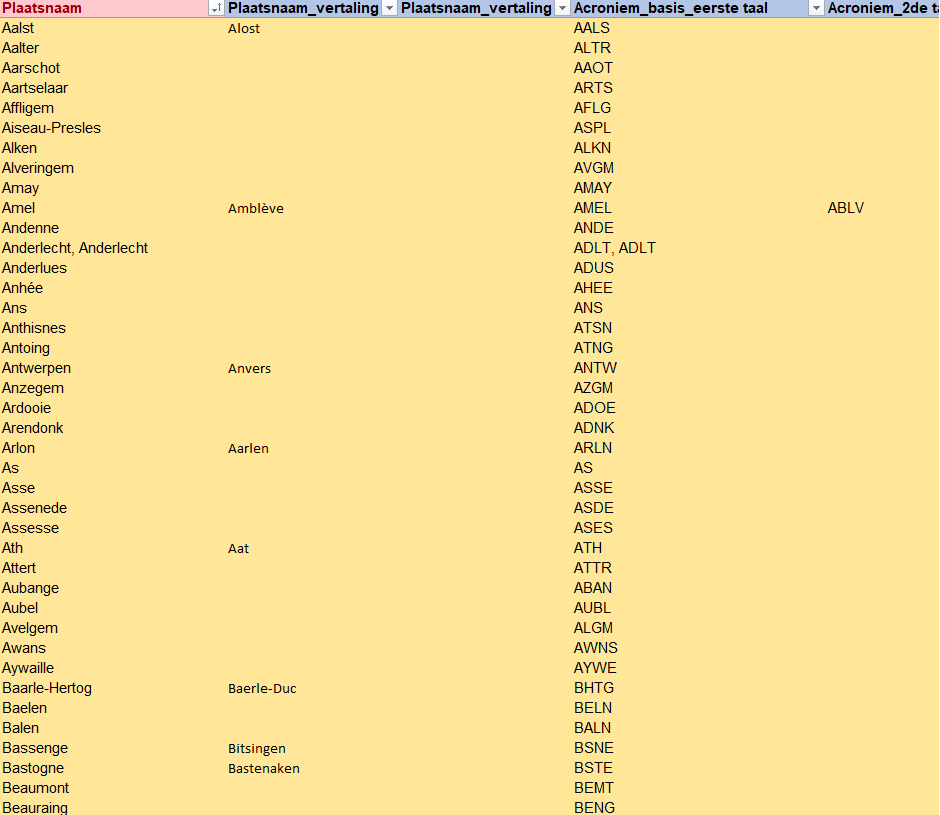Open the Plaatsnaam column sort filter dropdown
The image size is (940, 815).
click(215, 9)
